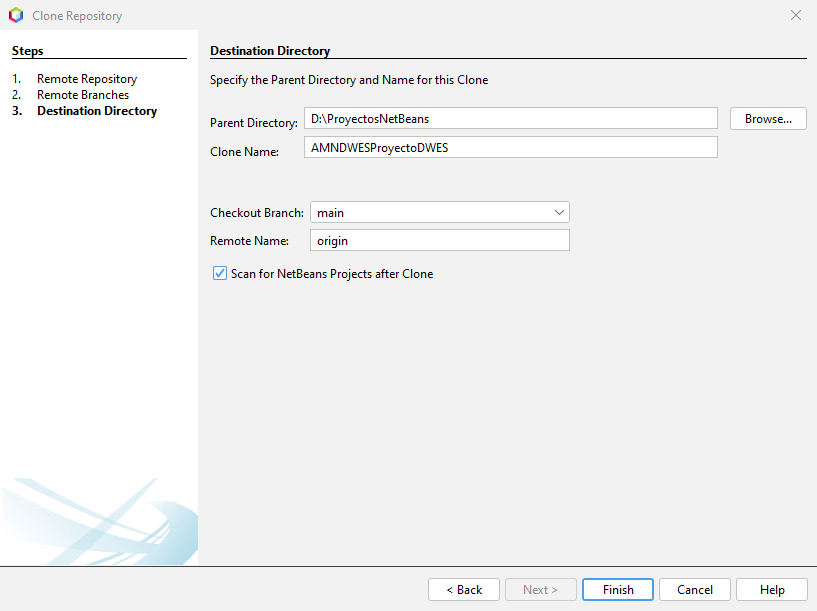Click the Steps heading in the sidebar
The width and height of the screenshot is (817, 611).
(28, 51)
